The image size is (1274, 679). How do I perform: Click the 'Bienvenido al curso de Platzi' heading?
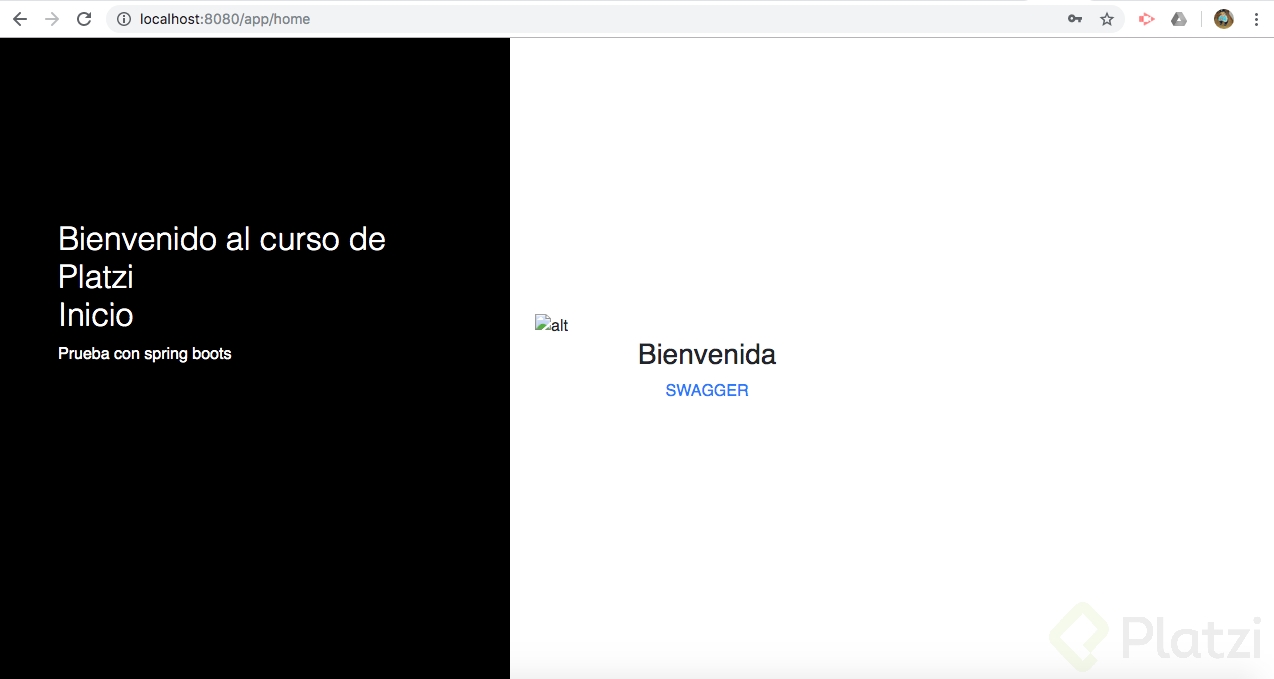point(221,257)
